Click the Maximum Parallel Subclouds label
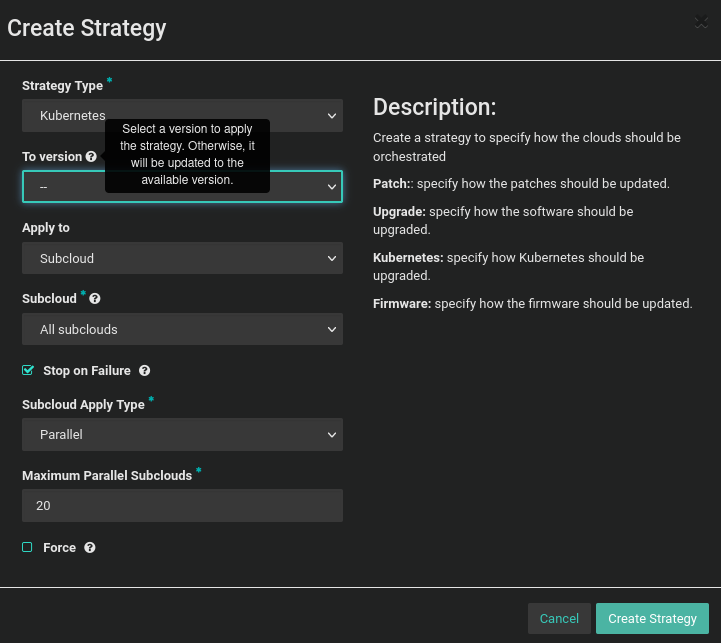This screenshot has height=643, width=721. coord(107,476)
